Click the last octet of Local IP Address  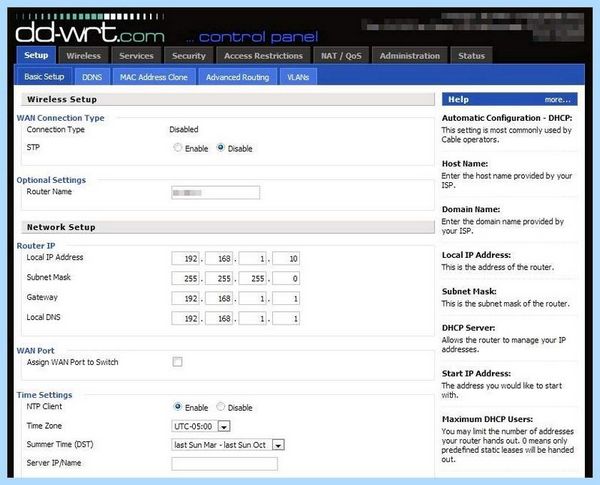click(286, 258)
